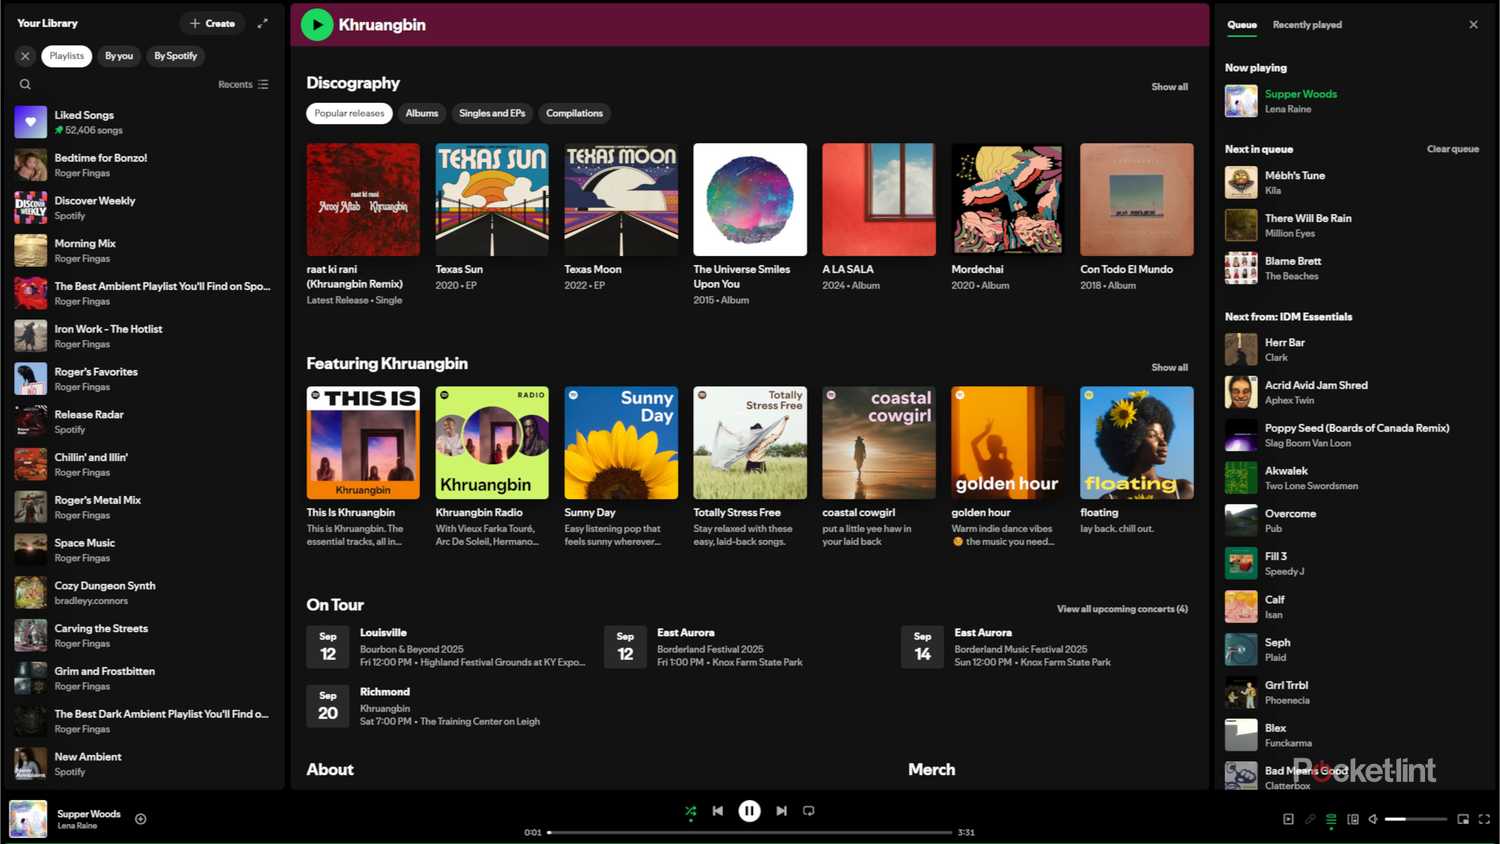Toggle the Queue panel icon

[1331, 819]
